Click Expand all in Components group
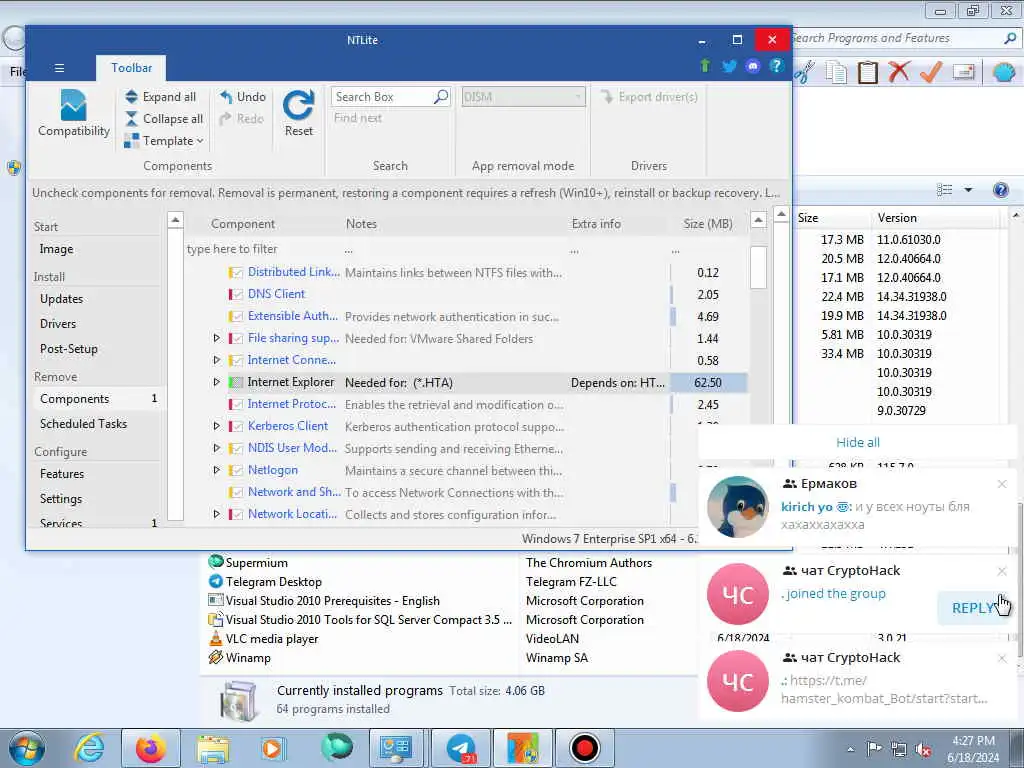Viewport: 1024px width, 768px height. point(161,97)
